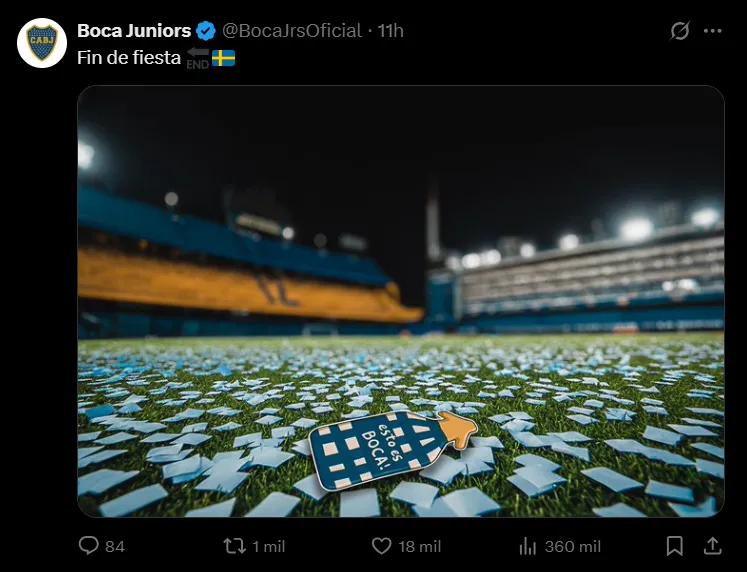747x572 pixels.
Task: Open the three-dot More options menu
Action: click(x=712, y=31)
